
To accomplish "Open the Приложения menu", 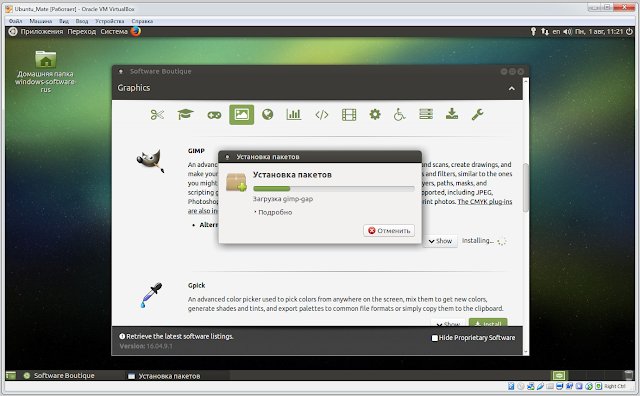I will pyautogui.click(x=42, y=31).
